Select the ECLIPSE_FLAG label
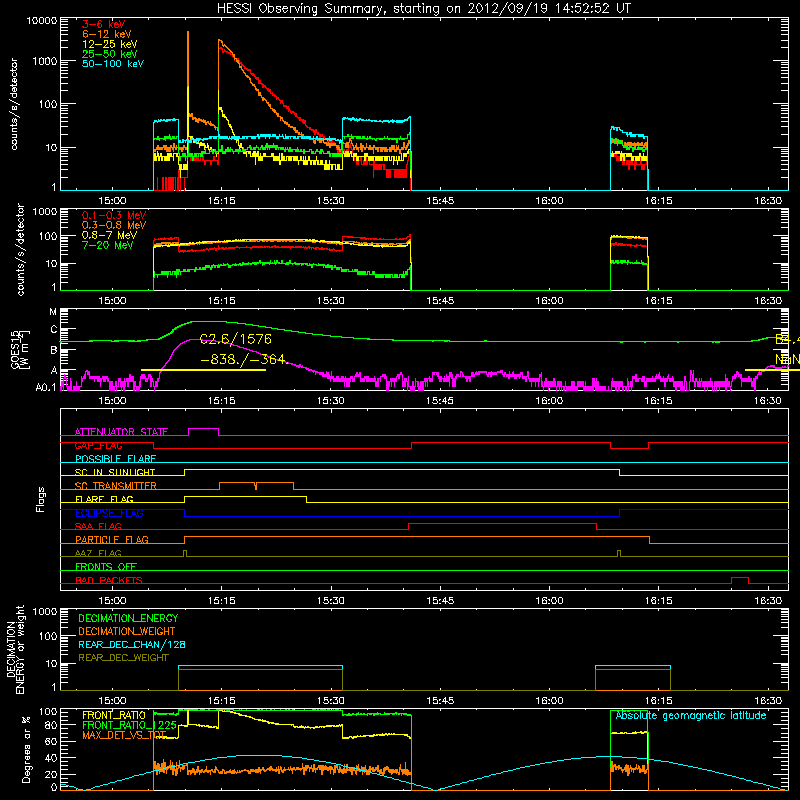 click(x=109, y=513)
